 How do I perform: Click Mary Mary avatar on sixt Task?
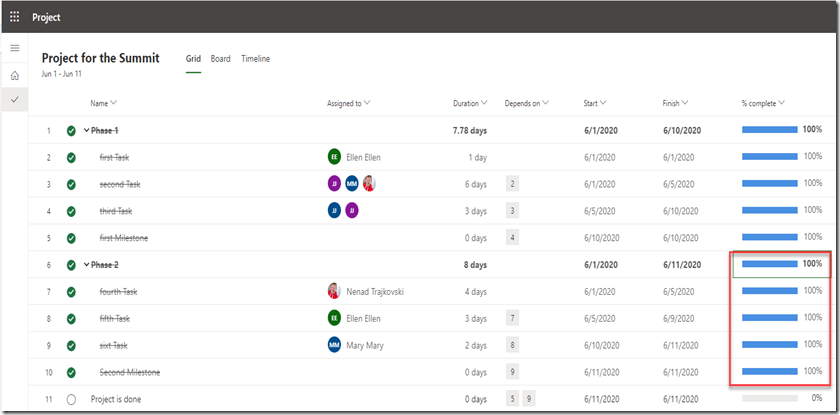pos(334,345)
